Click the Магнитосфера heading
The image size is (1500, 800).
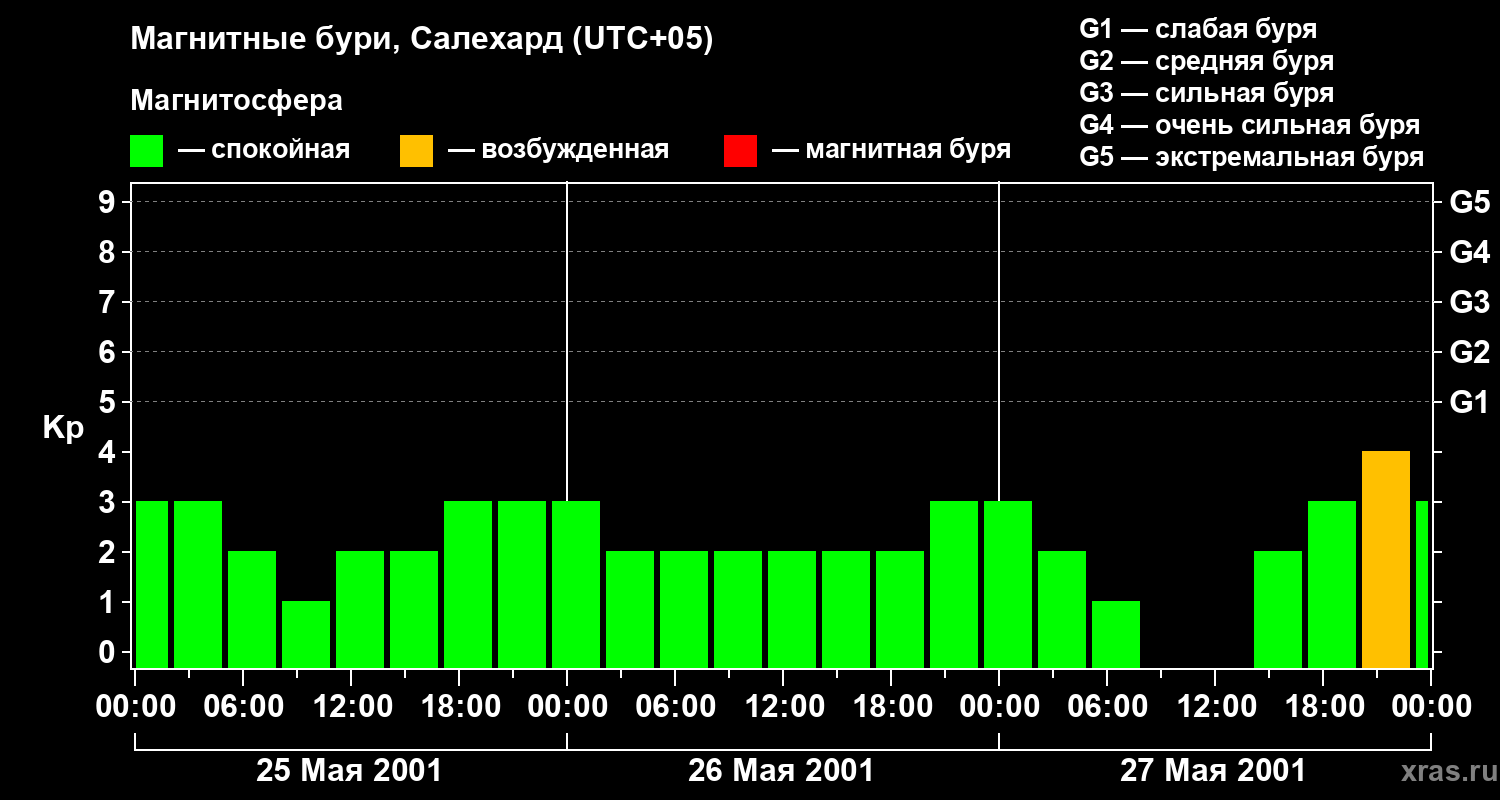pos(236,101)
